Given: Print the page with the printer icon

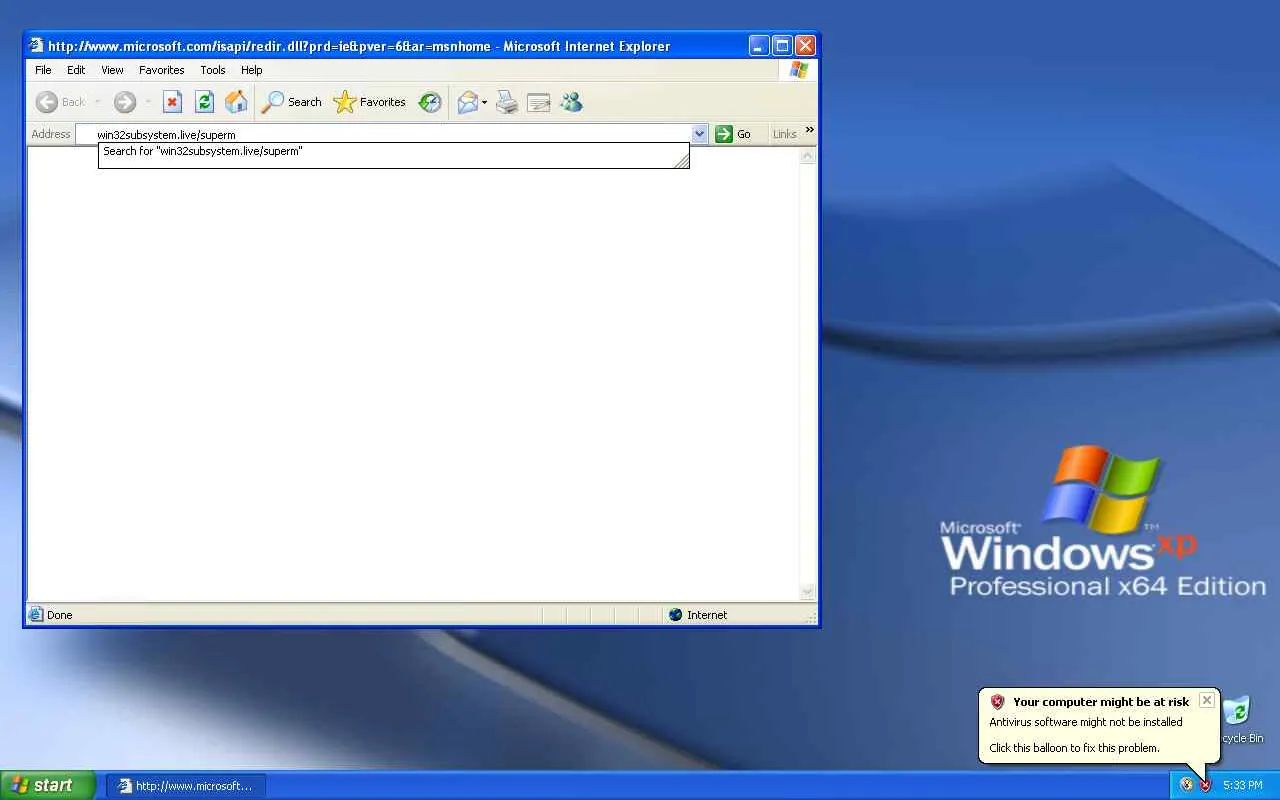Looking at the screenshot, I should pos(507,102).
